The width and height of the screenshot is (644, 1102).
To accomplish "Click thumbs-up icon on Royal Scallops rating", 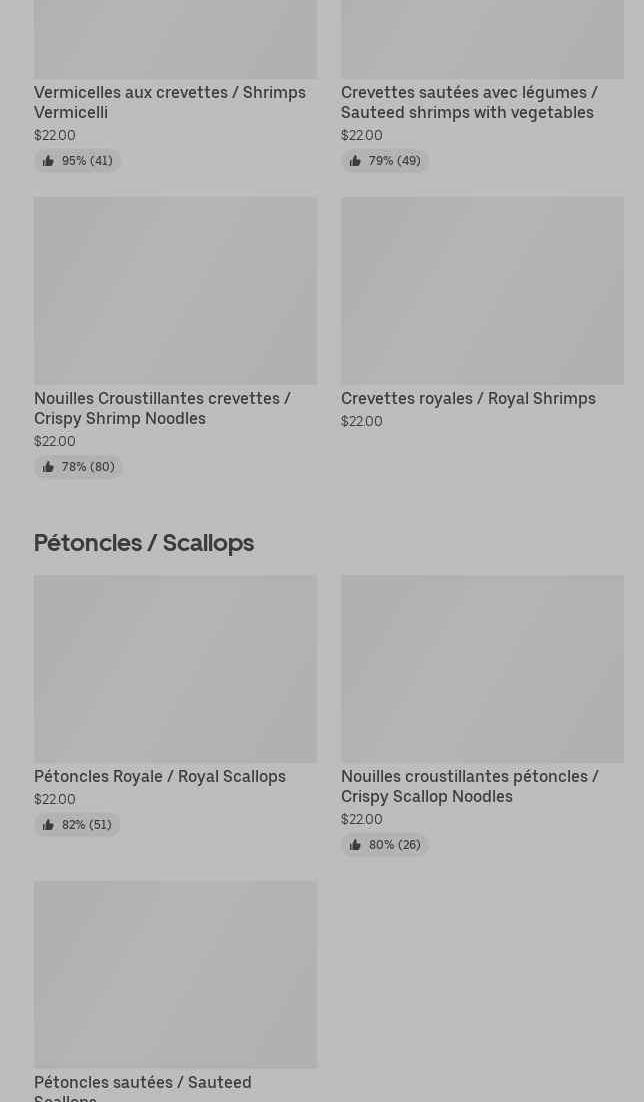I will pyautogui.click(x=48, y=825).
